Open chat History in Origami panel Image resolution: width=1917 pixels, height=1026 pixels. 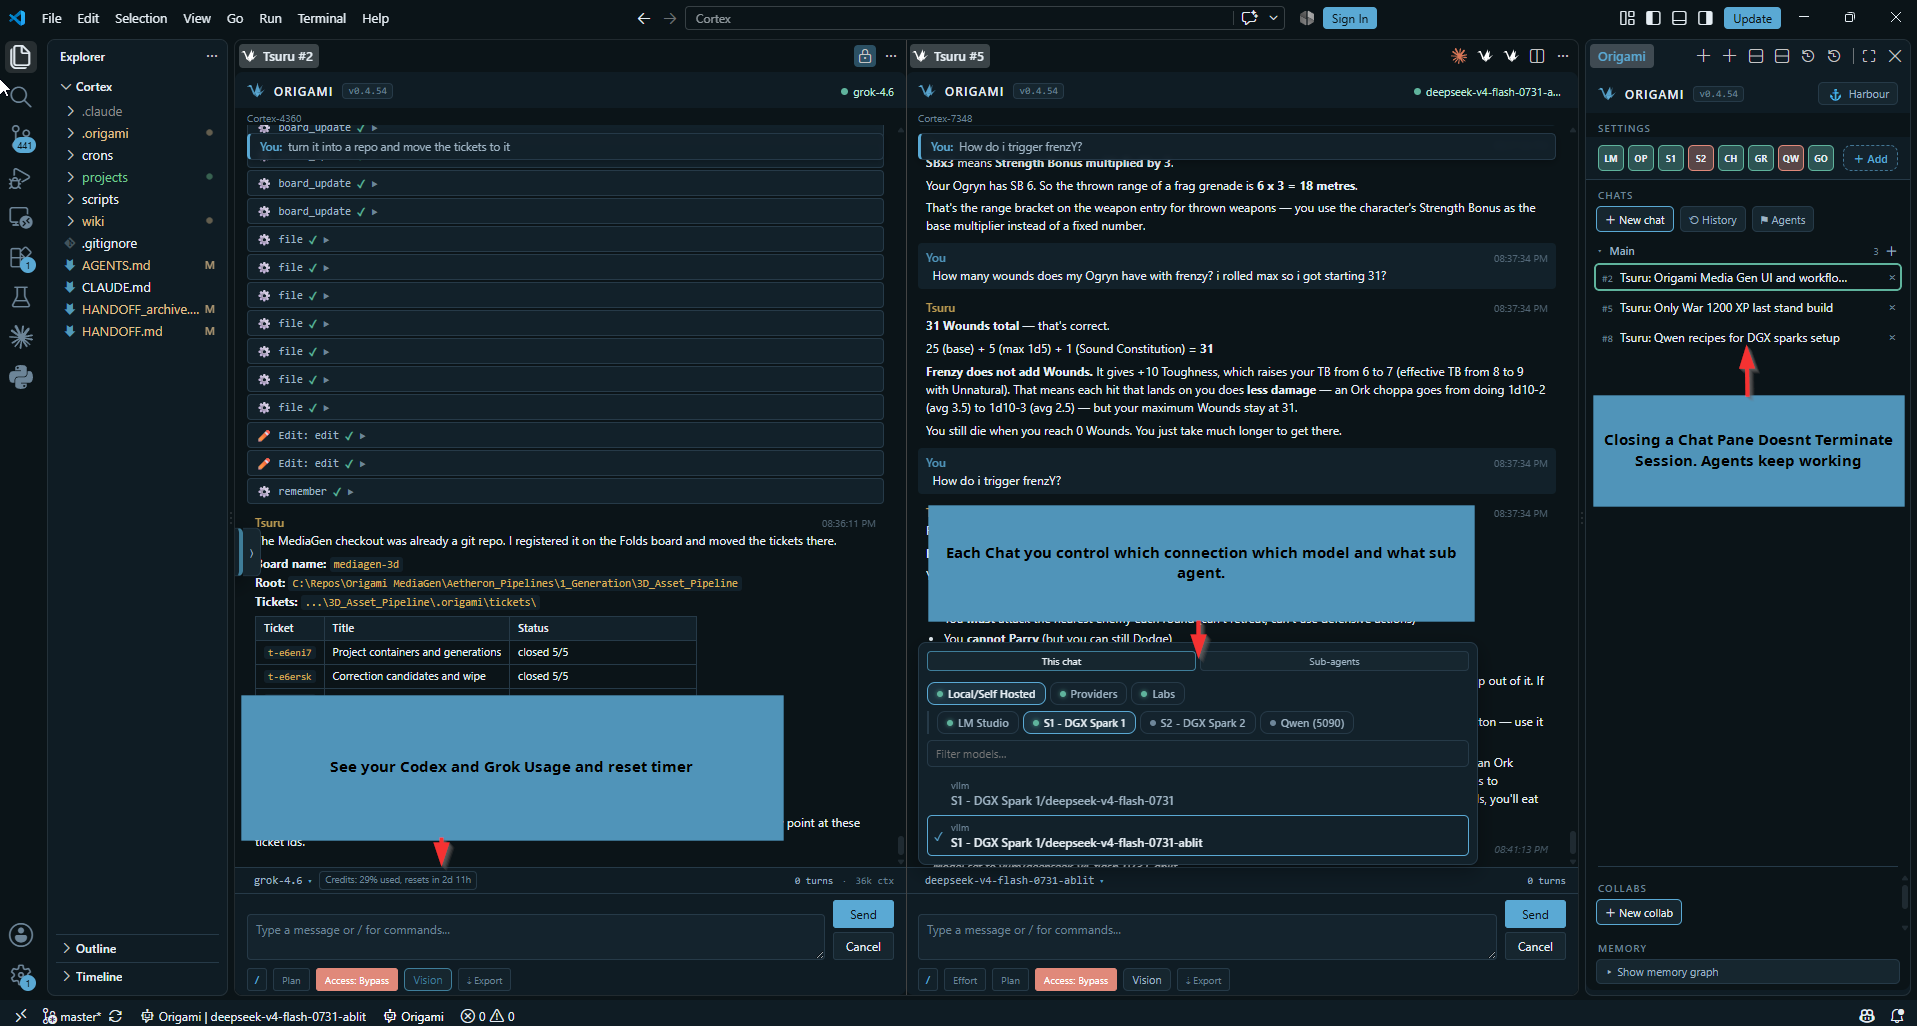click(x=1712, y=220)
